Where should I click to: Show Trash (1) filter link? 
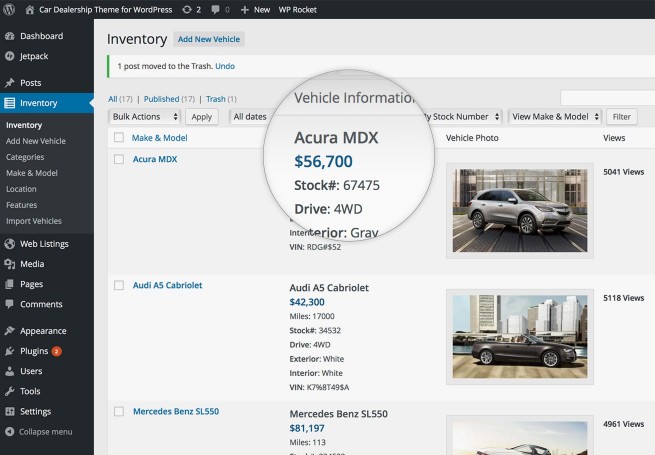click(x=221, y=99)
